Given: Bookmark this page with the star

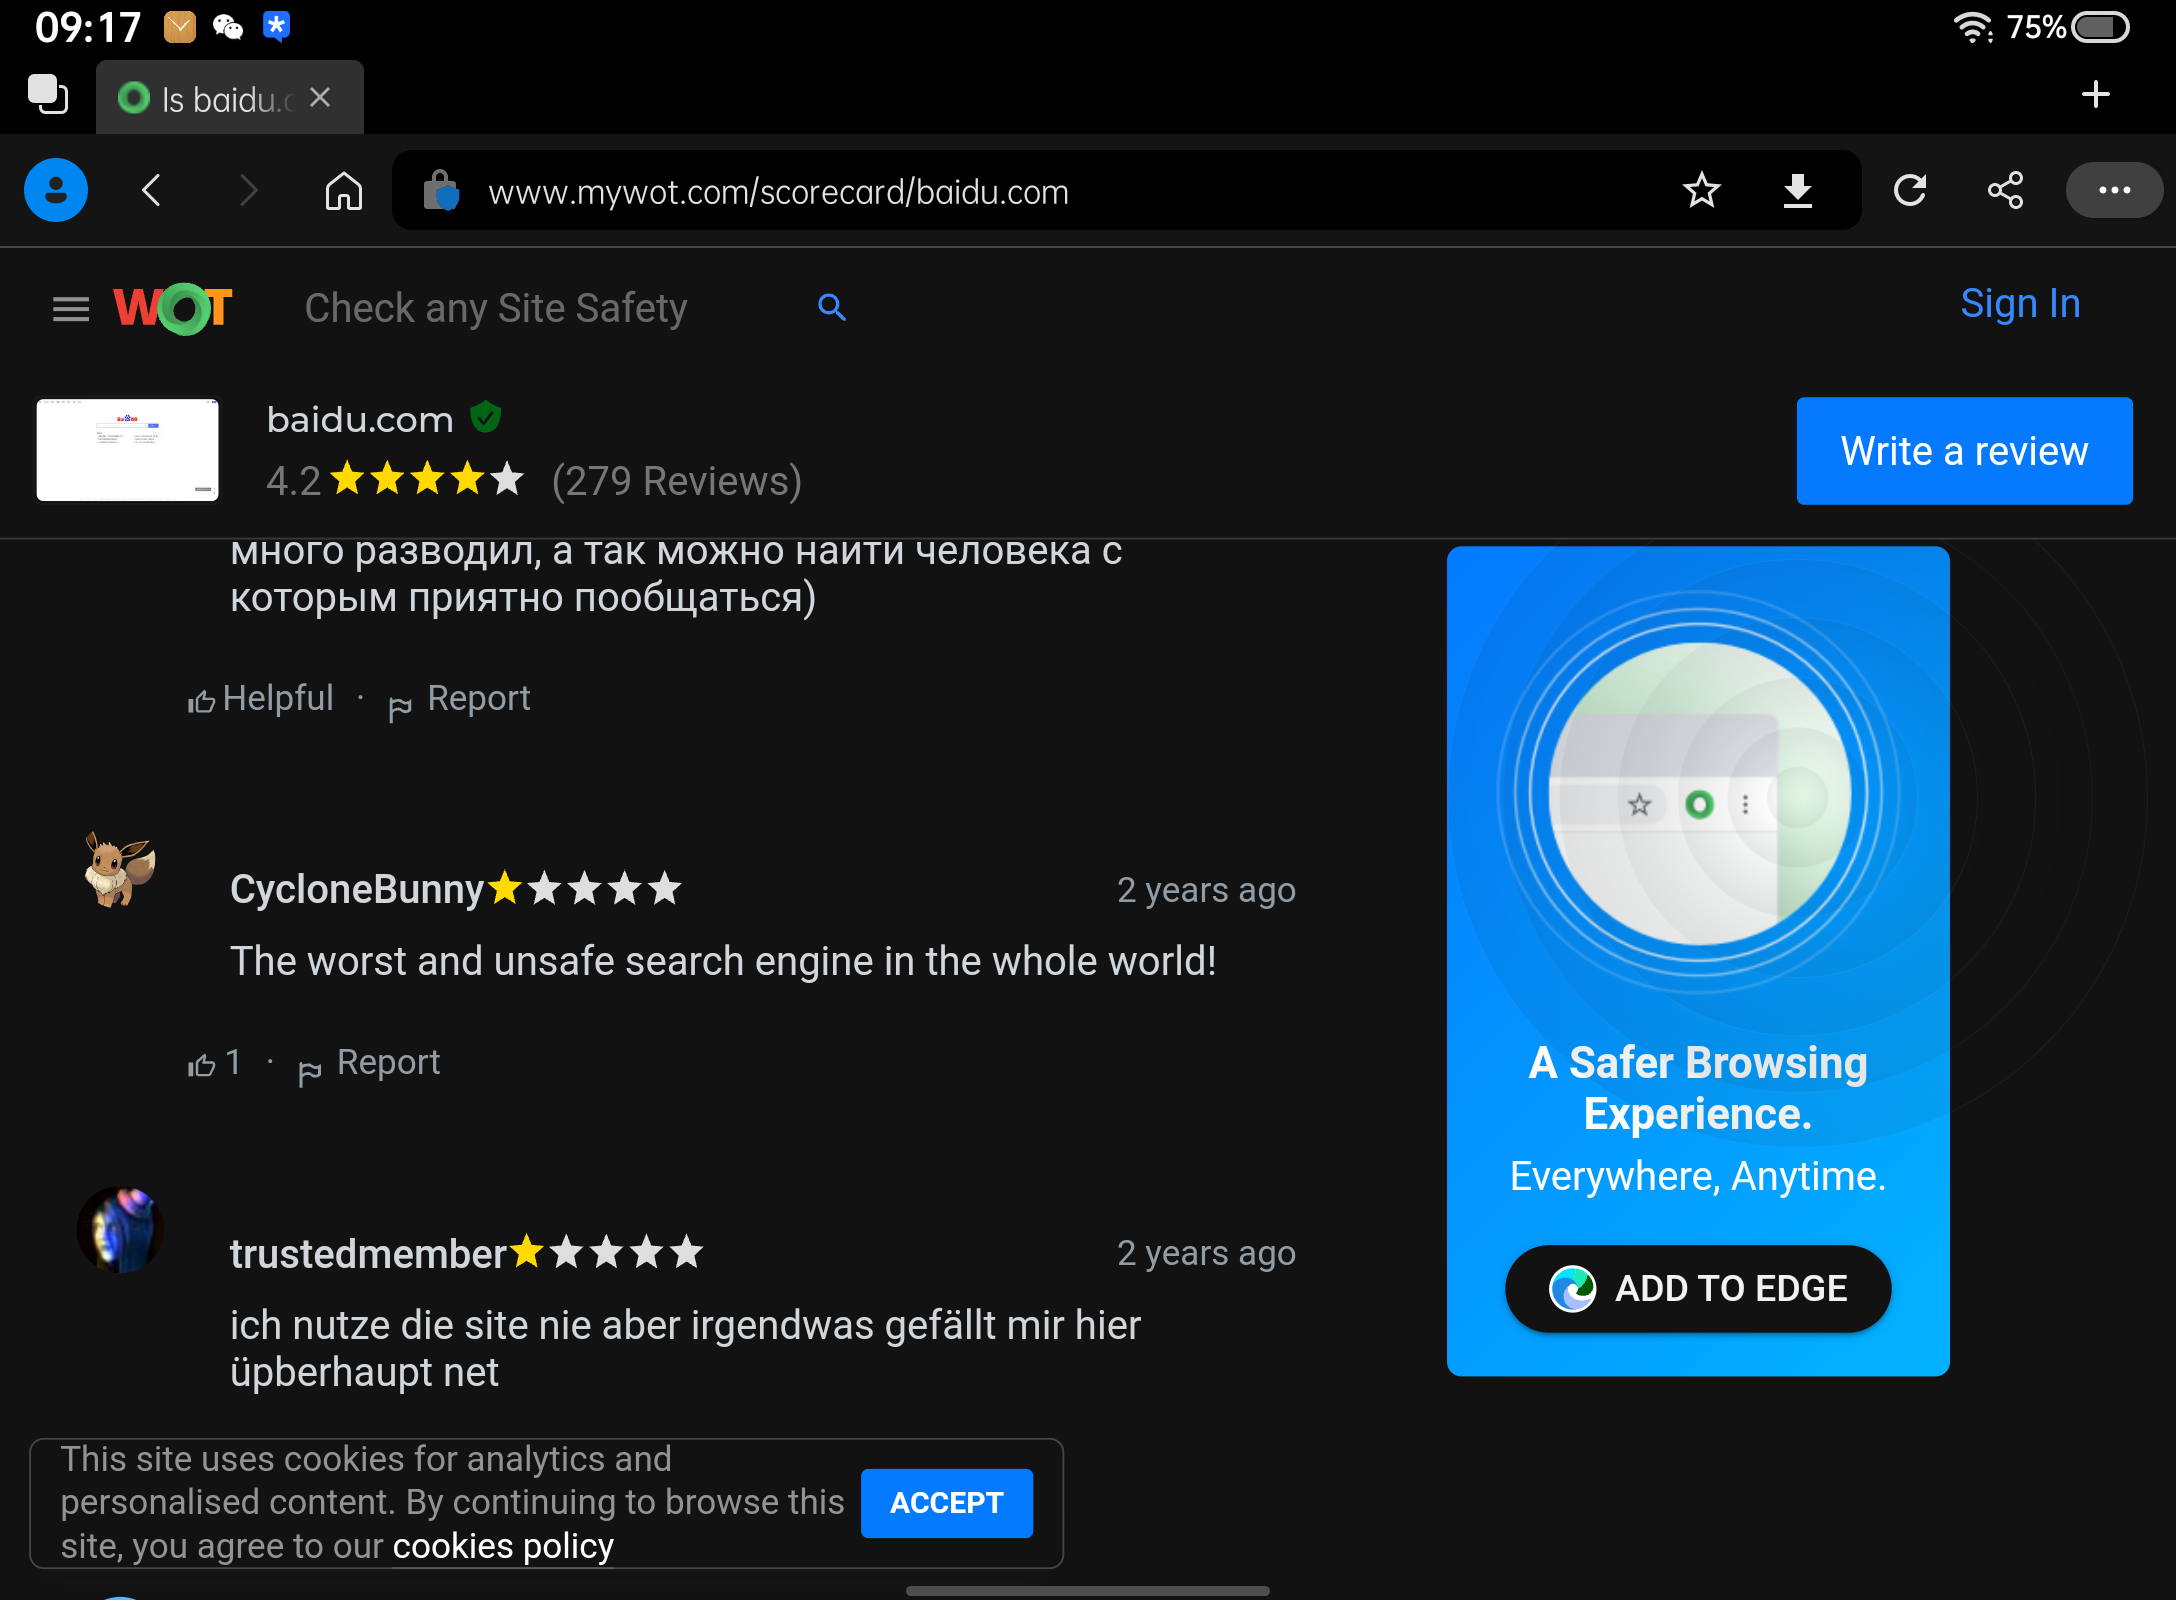Looking at the screenshot, I should tap(1701, 190).
